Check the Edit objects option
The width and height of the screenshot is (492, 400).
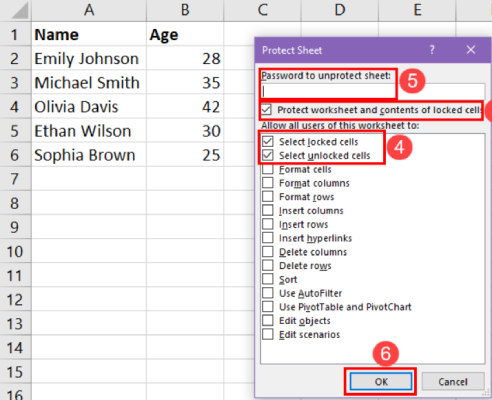click(268, 321)
